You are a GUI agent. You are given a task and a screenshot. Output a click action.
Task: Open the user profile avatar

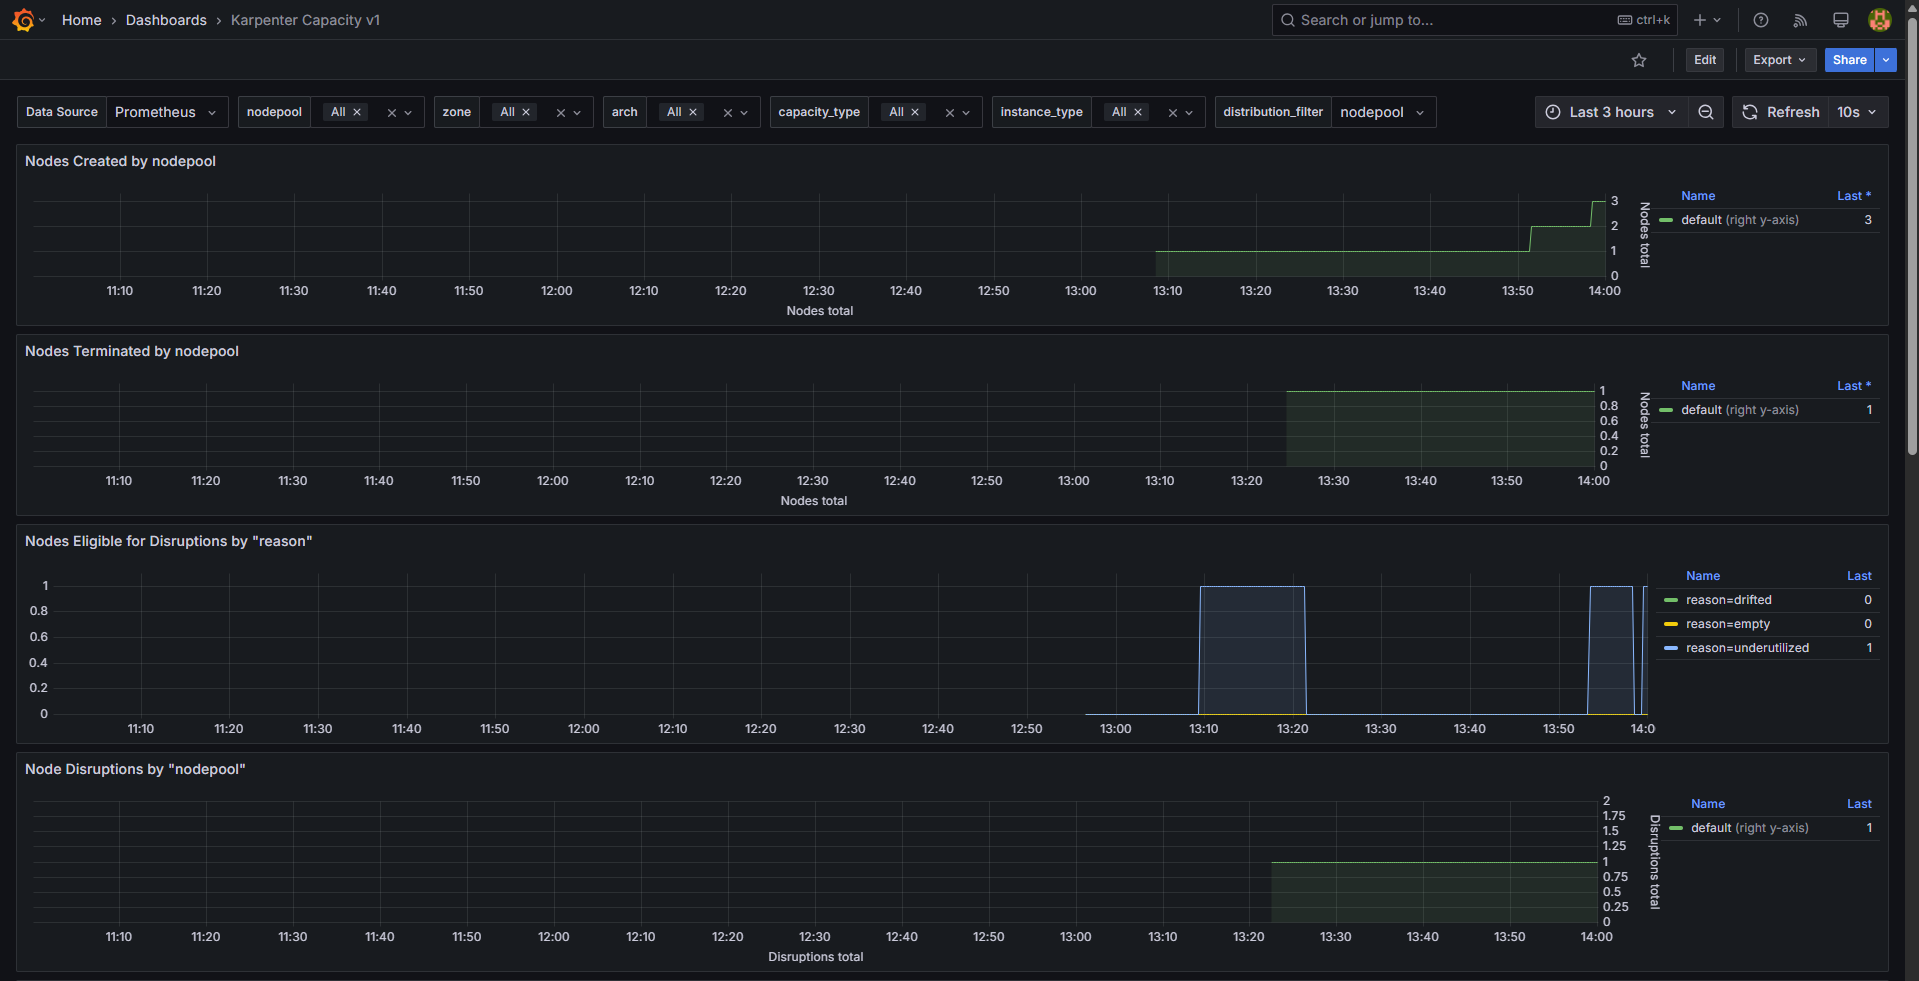click(x=1880, y=20)
